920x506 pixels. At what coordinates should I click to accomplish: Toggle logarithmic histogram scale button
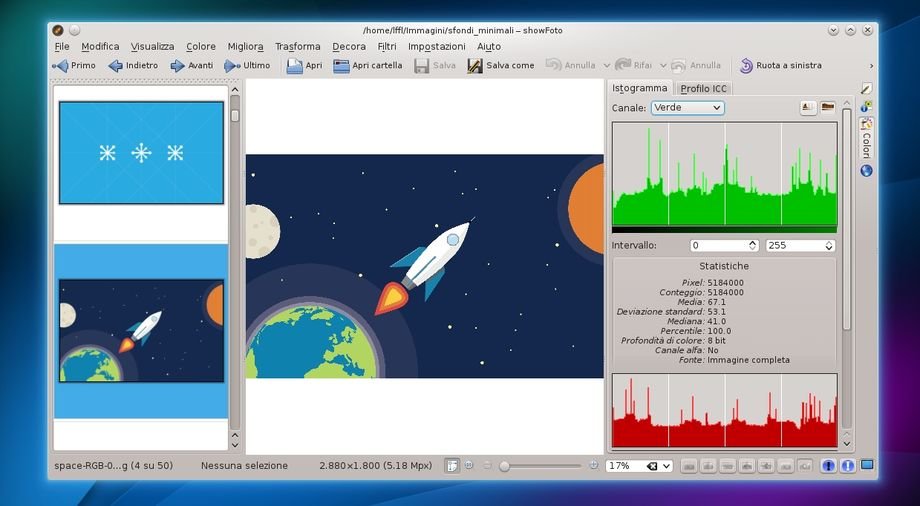tap(828, 107)
